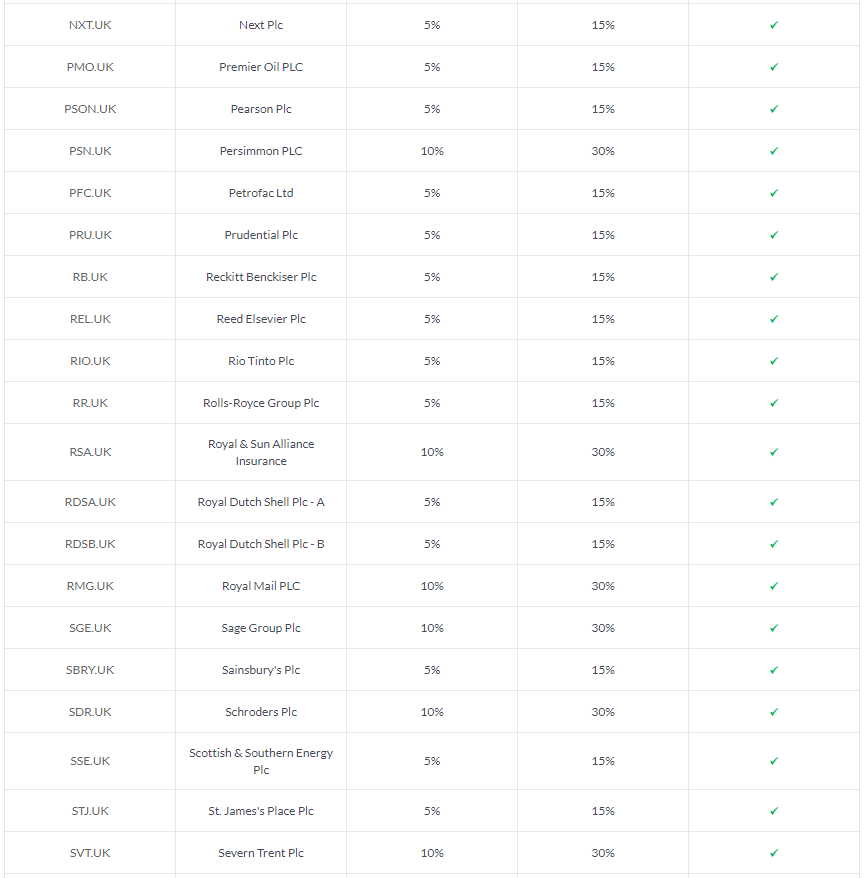Click the 15% value for Reed Elsevier Plc
The height and width of the screenshot is (878, 865).
(x=603, y=319)
